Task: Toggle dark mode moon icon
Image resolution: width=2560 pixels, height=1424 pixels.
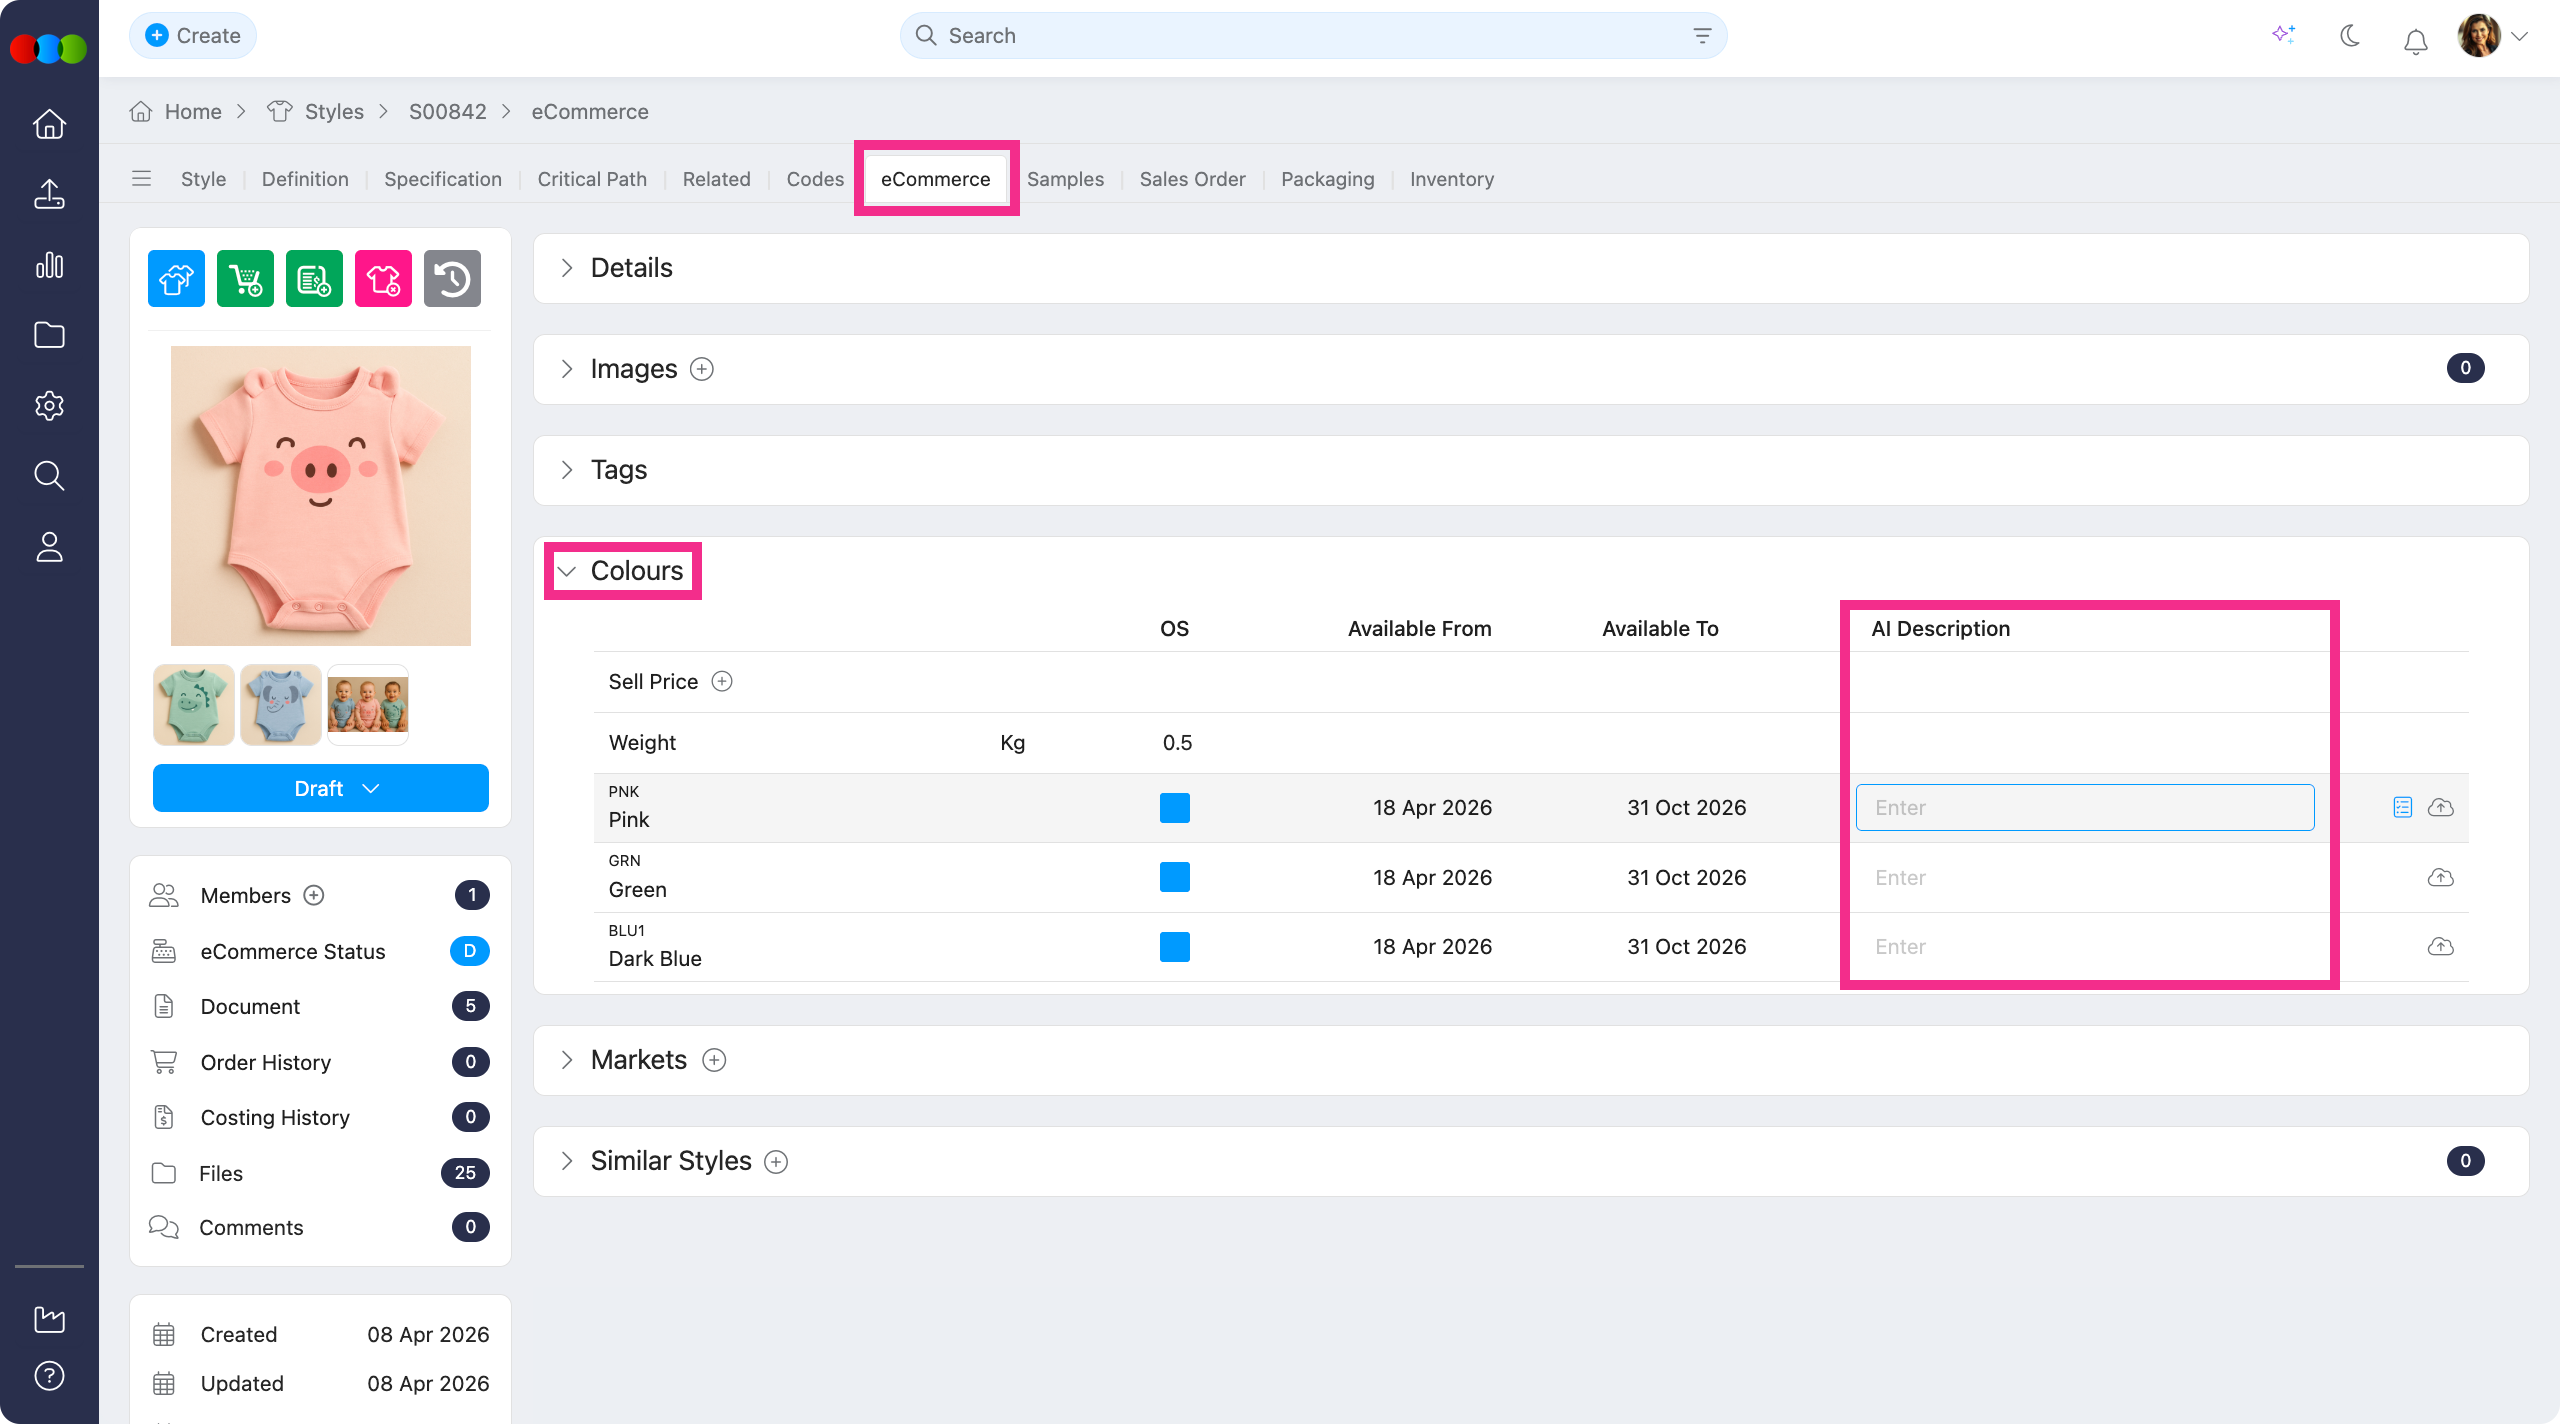Action: point(2350,37)
